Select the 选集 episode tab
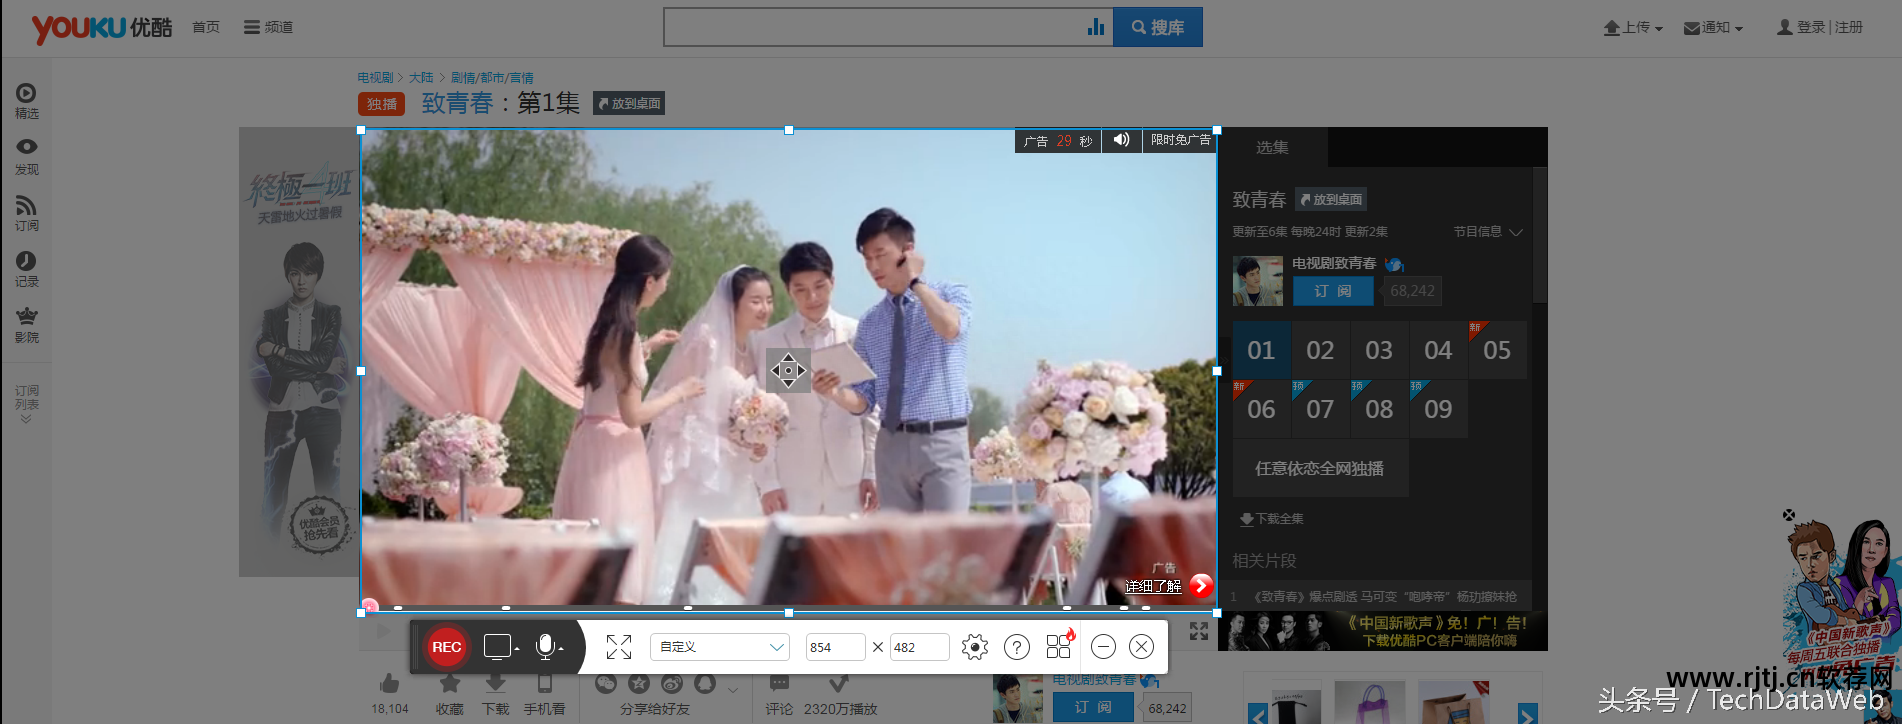Image resolution: width=1902 pixels, height=724 pixels. (x=1272, y=148)
